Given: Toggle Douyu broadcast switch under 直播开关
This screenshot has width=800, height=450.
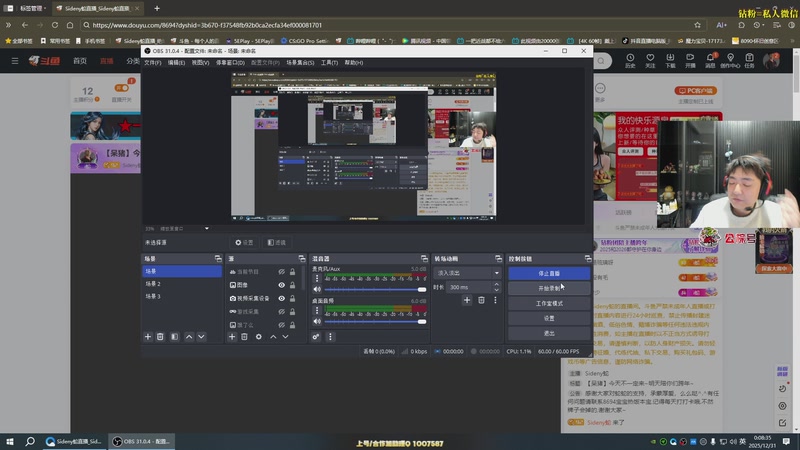Looking at the screenshot, I should 121,88.
